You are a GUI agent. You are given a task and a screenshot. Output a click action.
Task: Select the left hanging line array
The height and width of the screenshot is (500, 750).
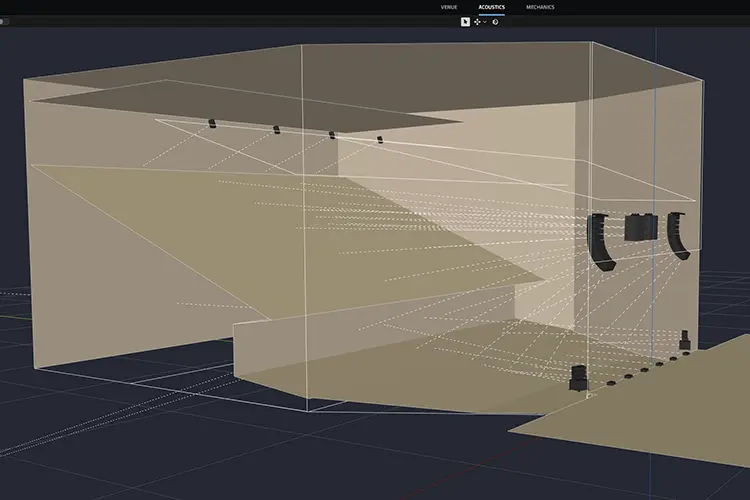[600, 242]
